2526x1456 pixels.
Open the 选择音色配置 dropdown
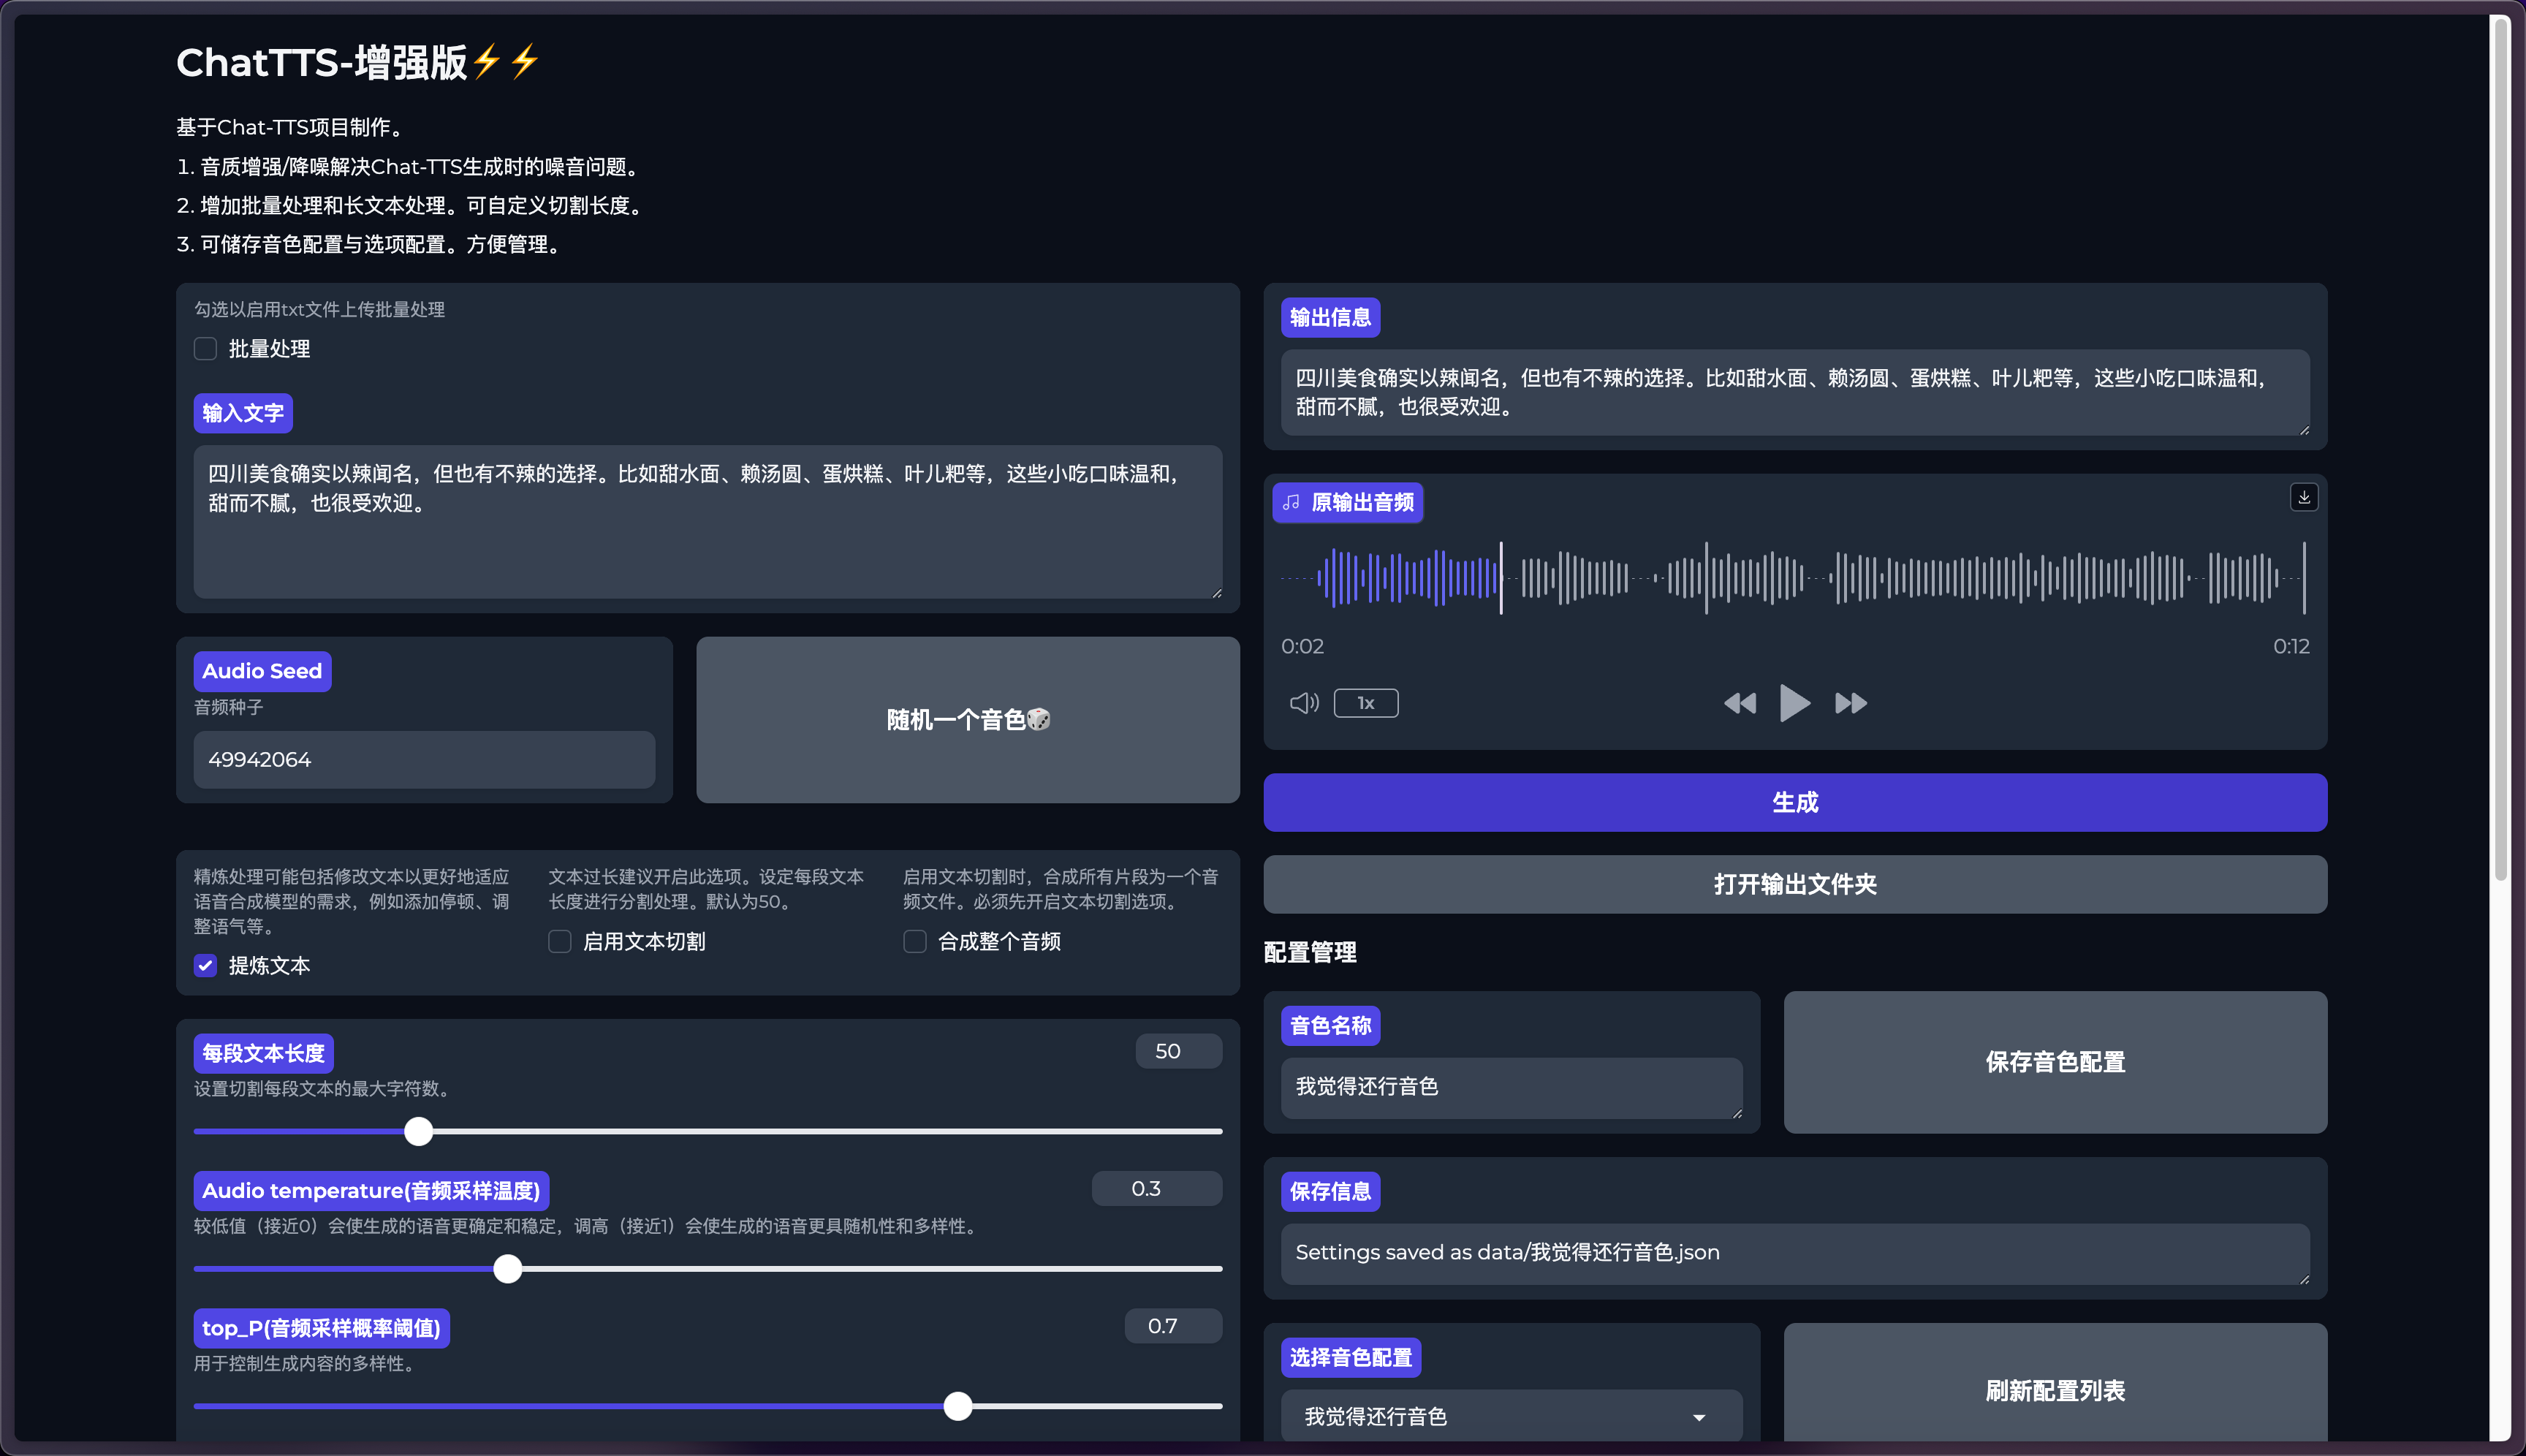pos(1510,1416)
